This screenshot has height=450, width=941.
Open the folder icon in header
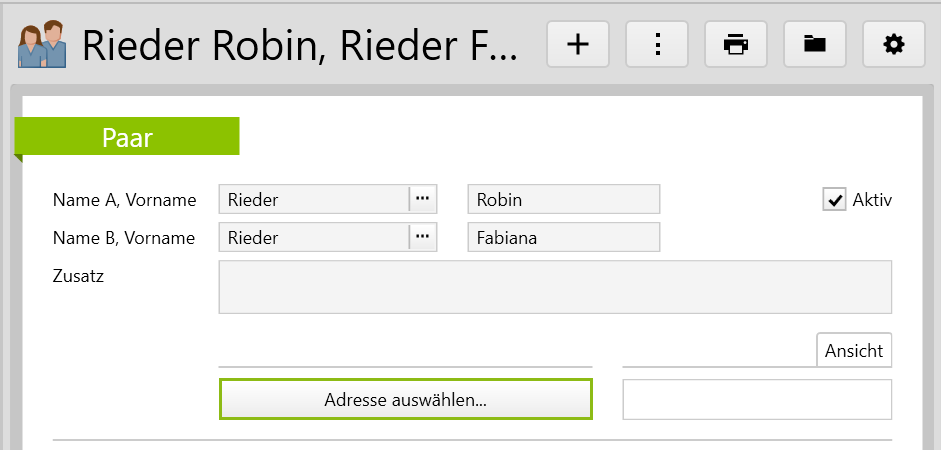click(815, 44)
